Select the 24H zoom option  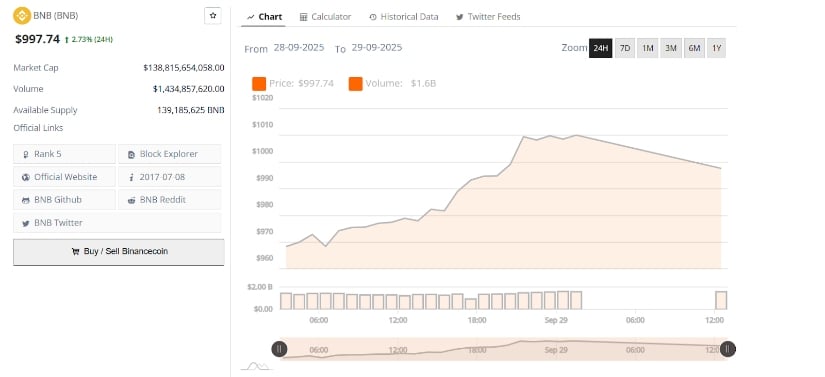600,48
